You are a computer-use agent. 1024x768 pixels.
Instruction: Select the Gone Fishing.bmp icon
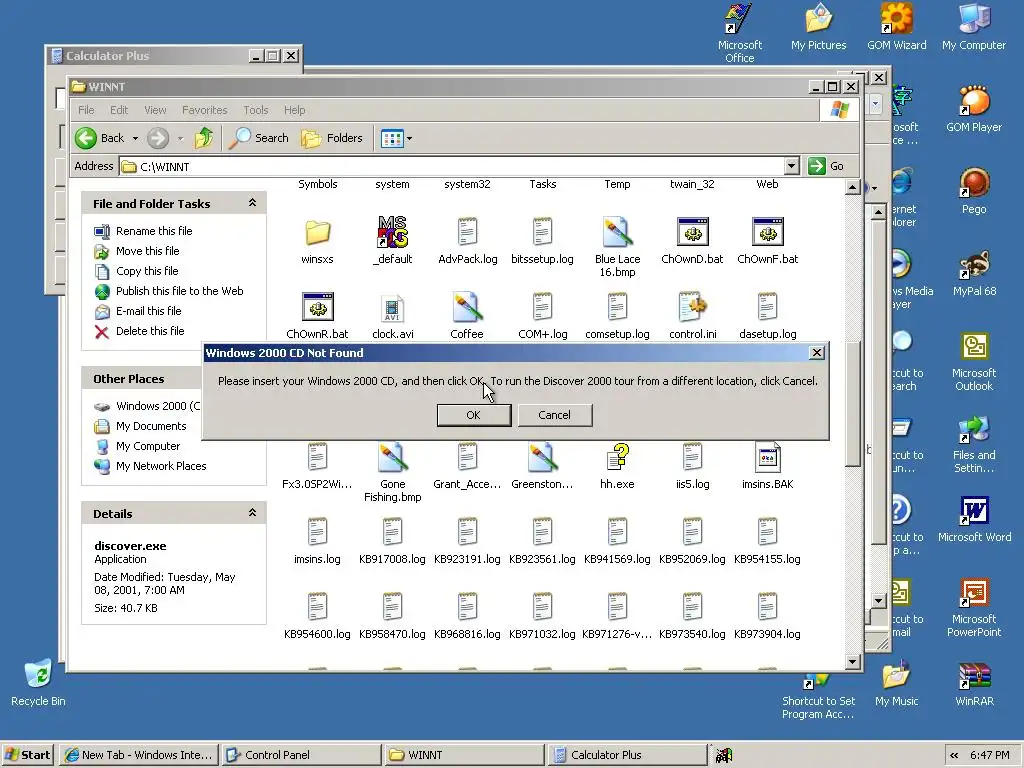pyautogui.click(x=392, y=457)
